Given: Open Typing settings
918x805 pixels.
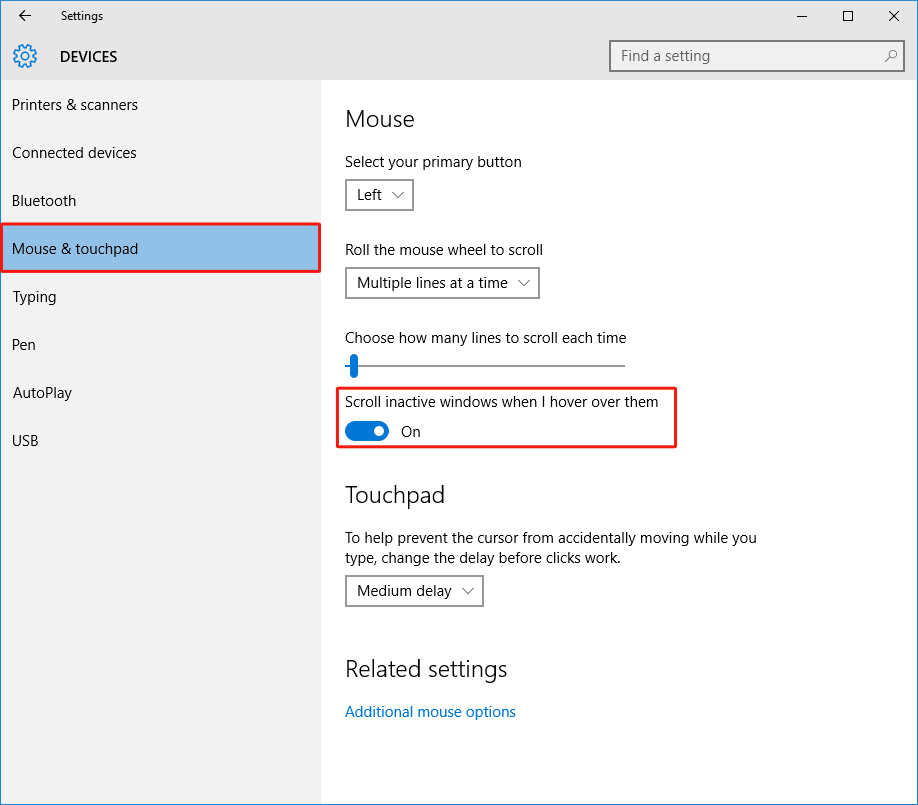Looking at the screenshot, I should tap(34, 297).
